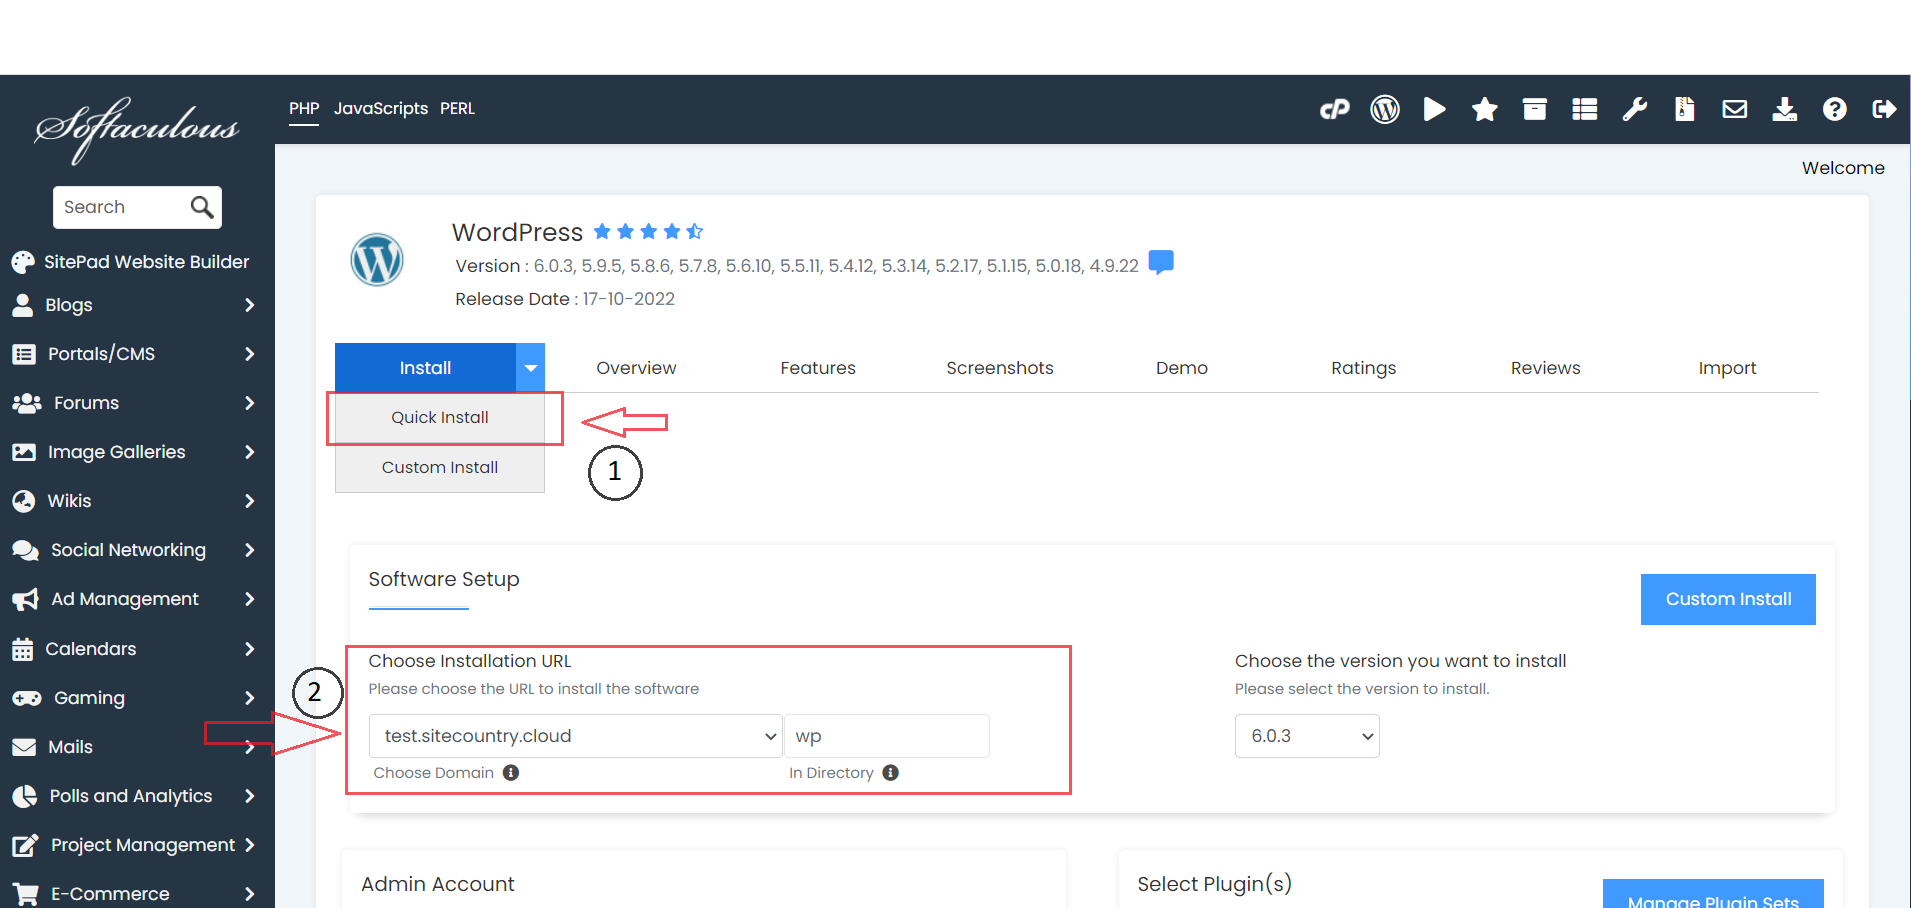Viewport: 1911px width, 908px height.
Task: Click the blue Custom Install button
Action: 1728,599
